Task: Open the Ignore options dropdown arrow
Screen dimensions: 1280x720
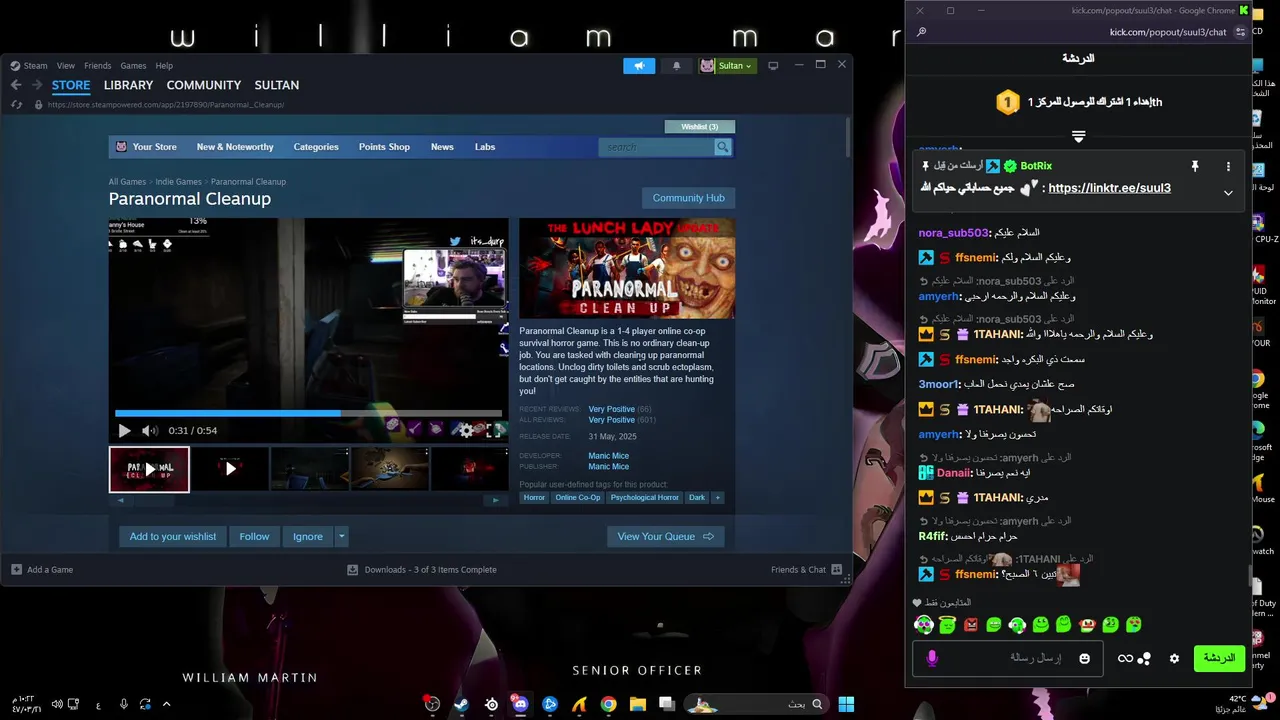Action: (341, 537)
